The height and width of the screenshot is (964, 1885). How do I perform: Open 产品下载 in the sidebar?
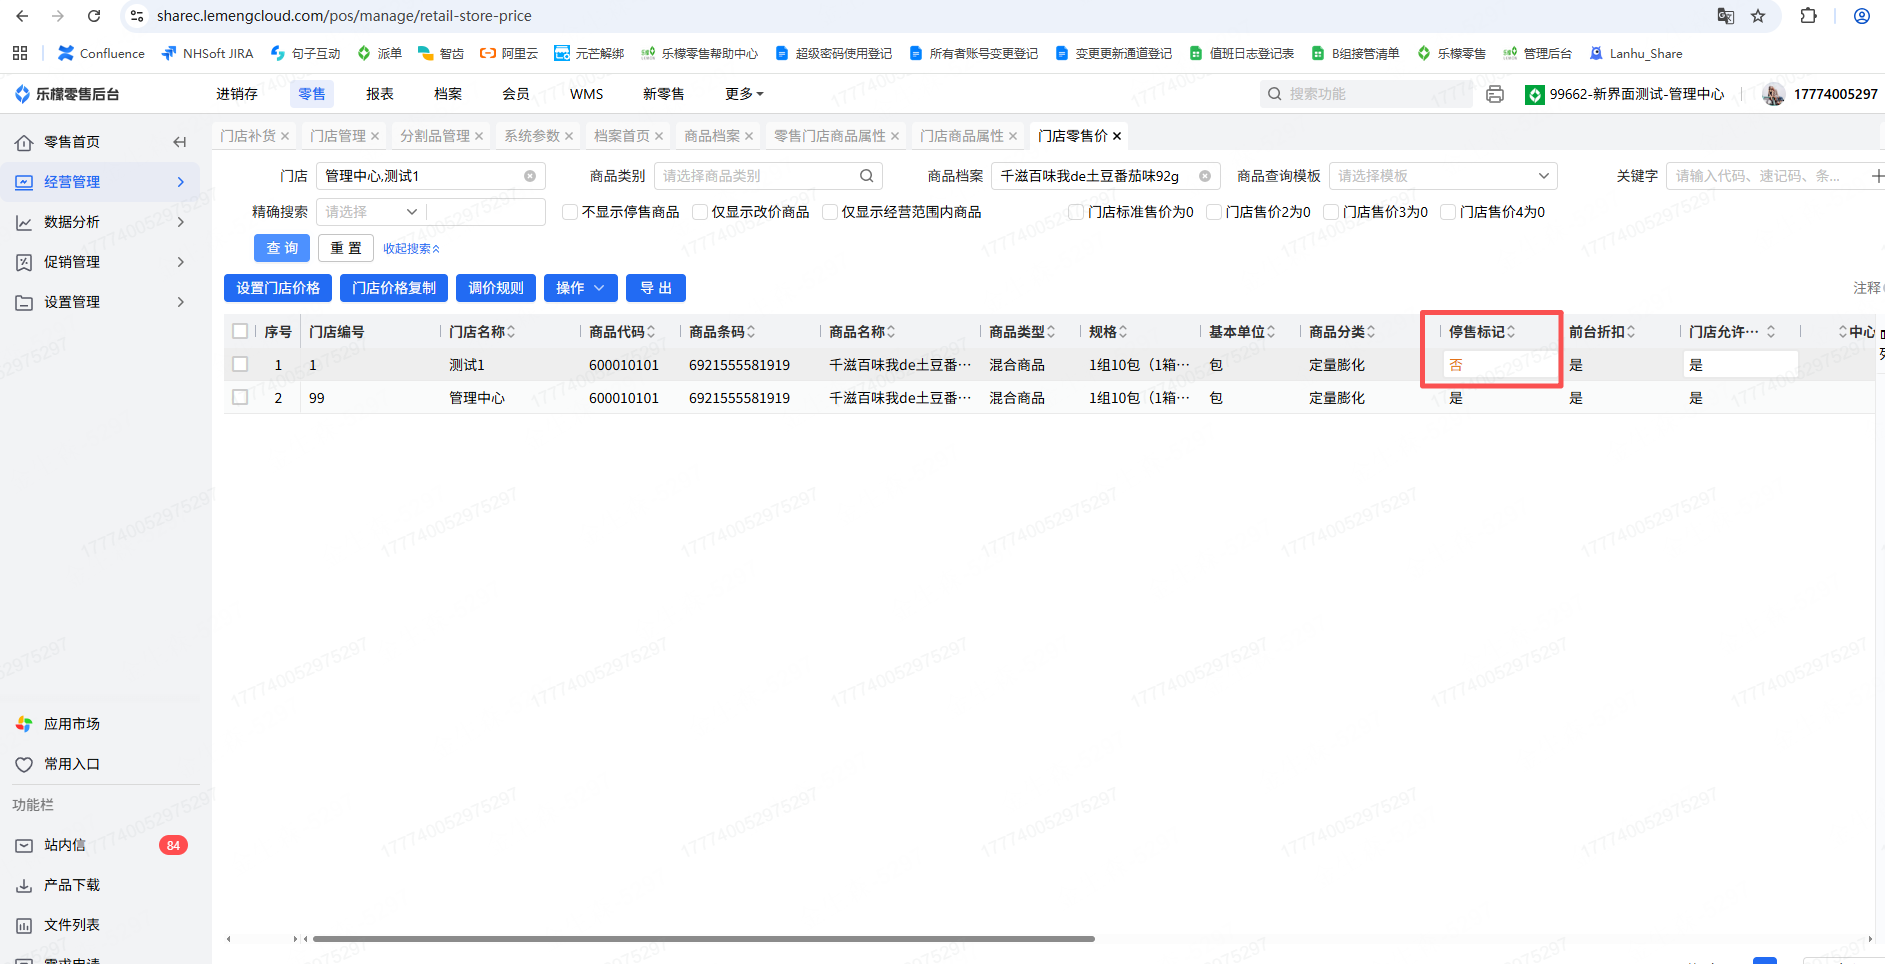pyautogui.click(x=72, y=885)
